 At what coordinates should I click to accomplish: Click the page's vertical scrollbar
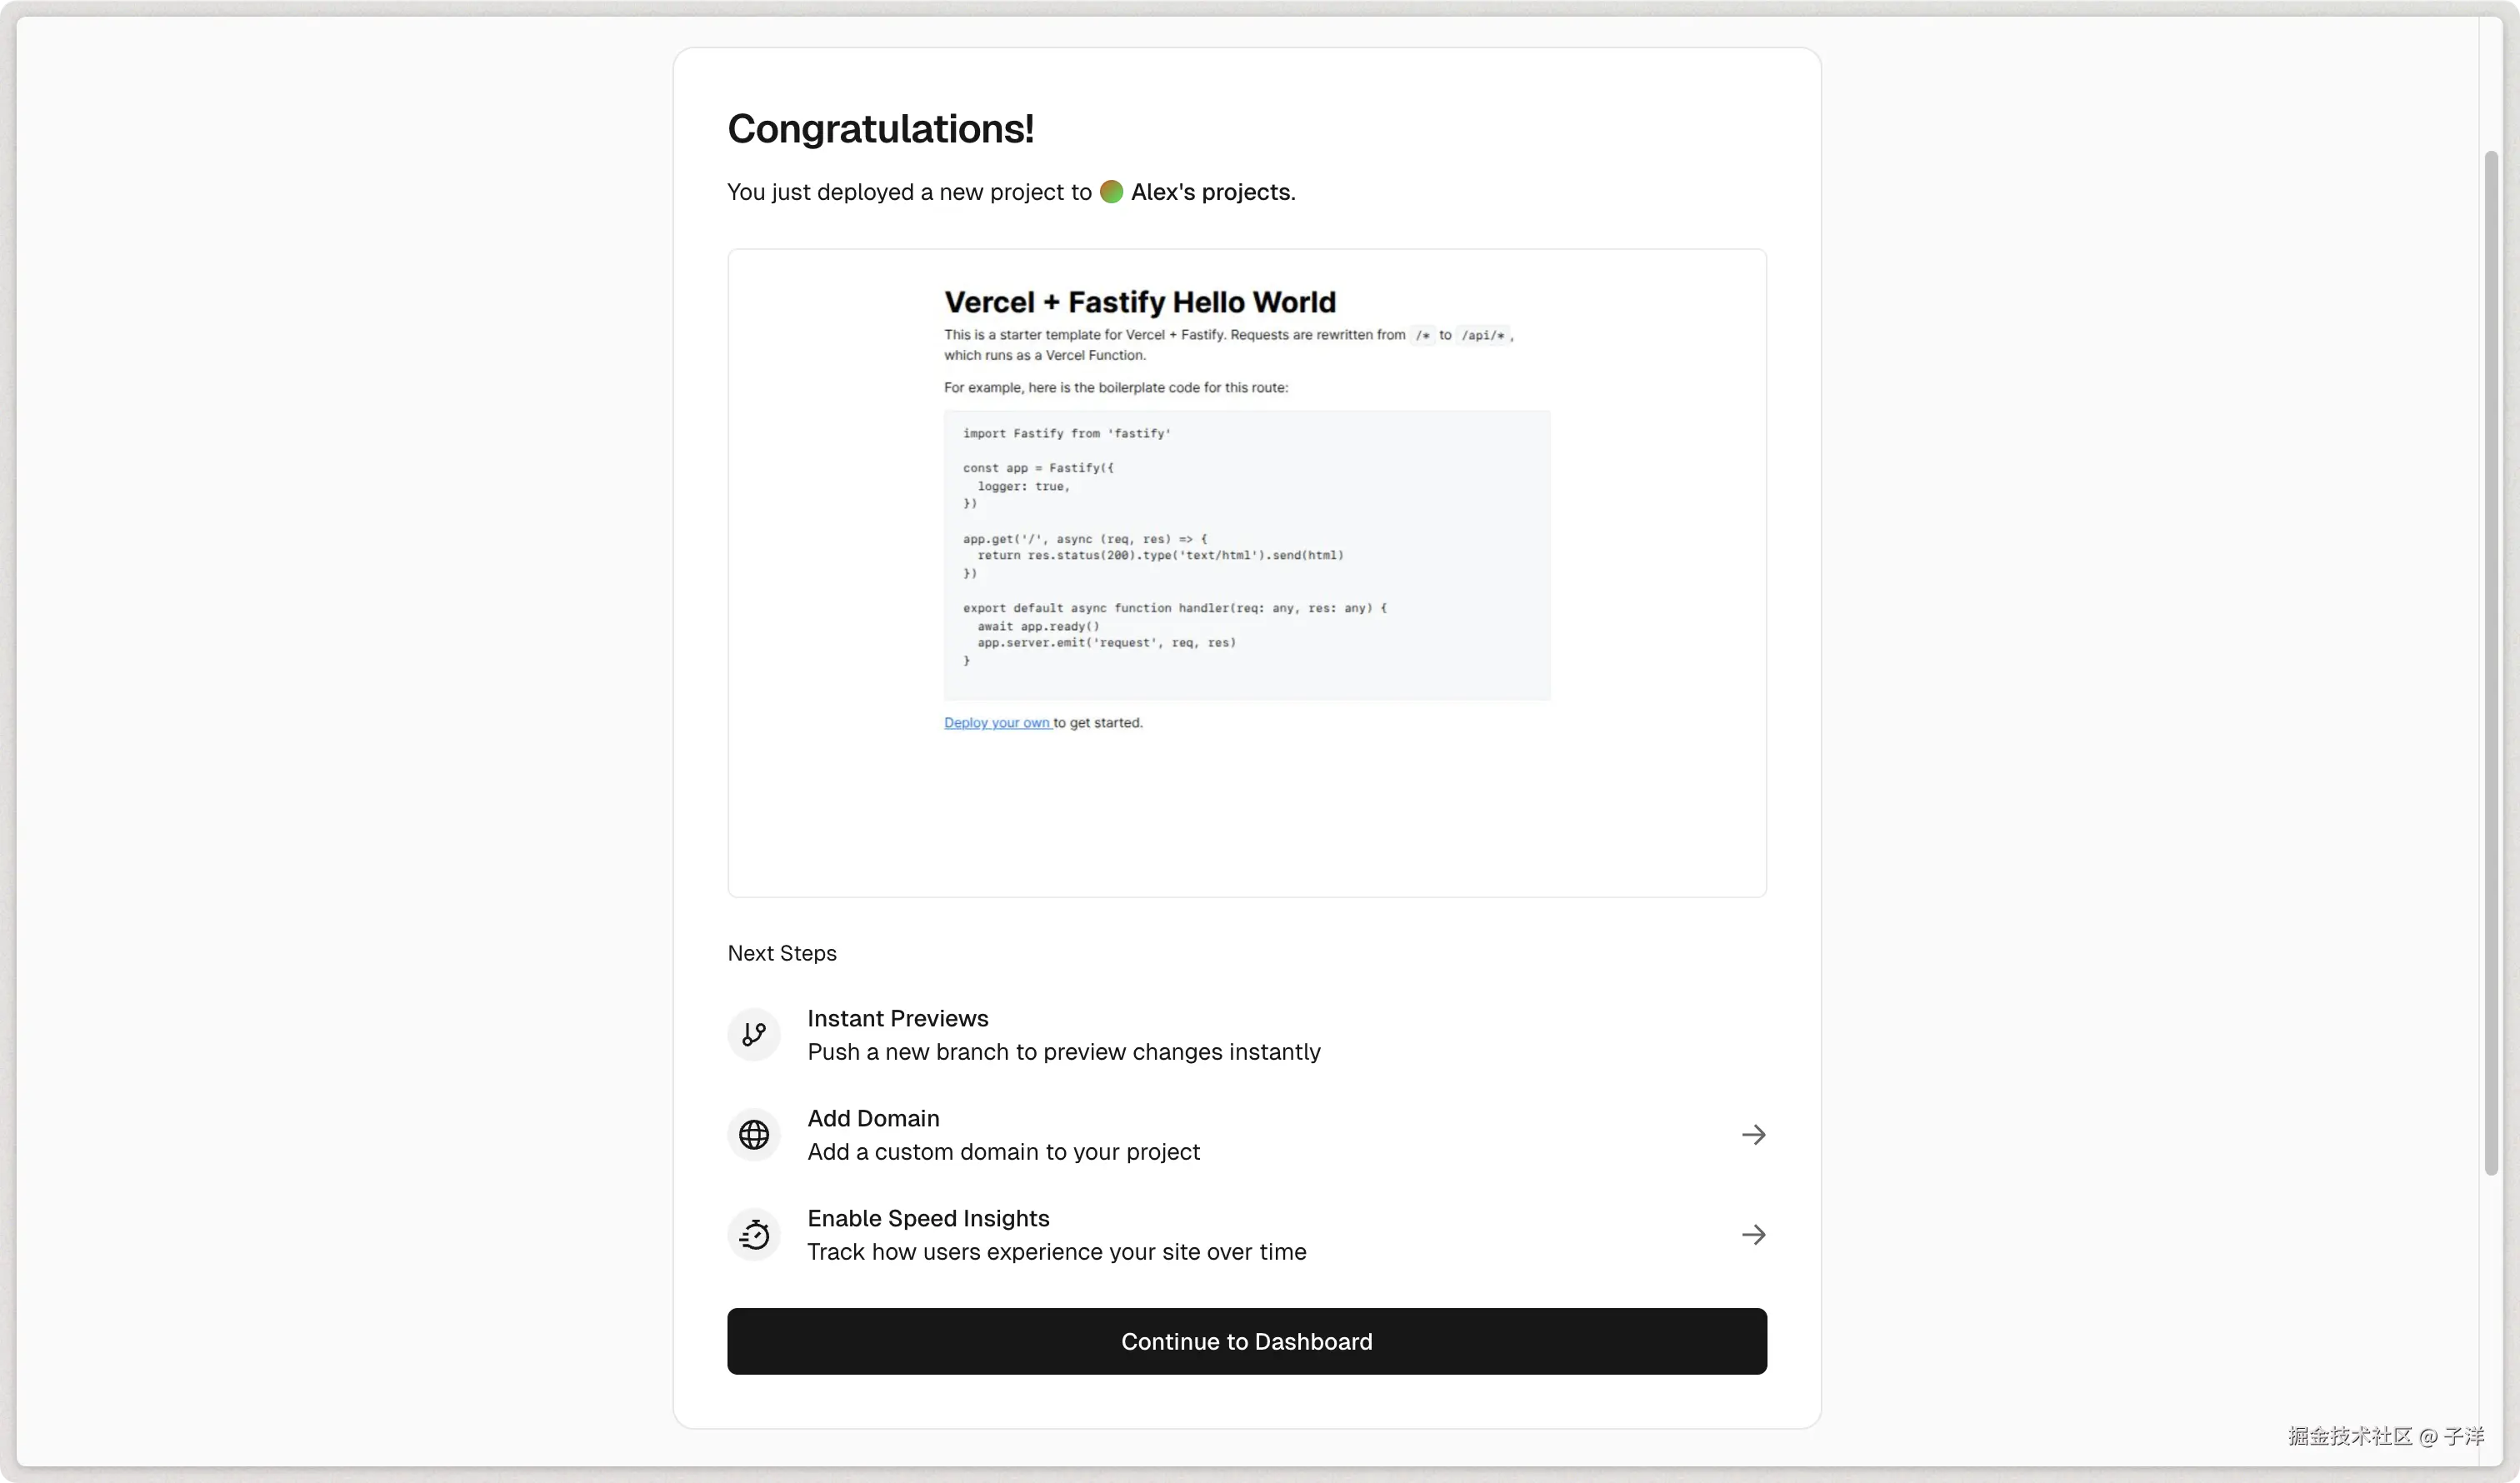click(x=2491, y=660)
